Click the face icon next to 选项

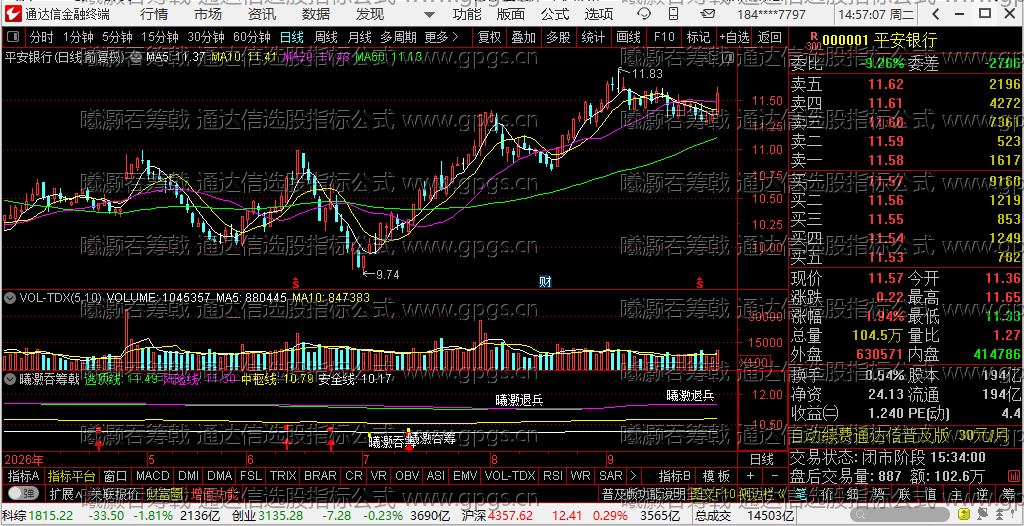tap(644, 14)
